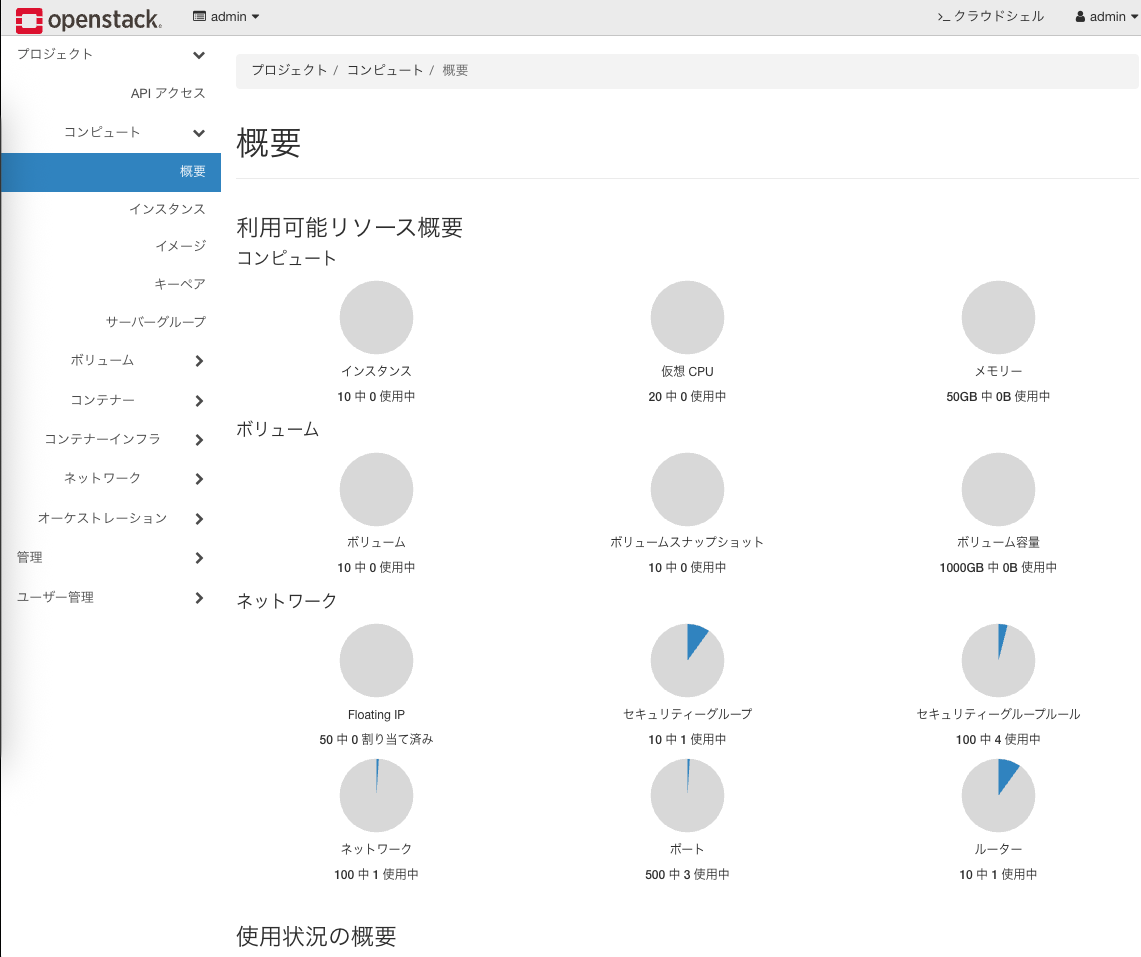Image resolution: width=1141 pixels, height=957 pixels.
Task: Open API アクセス page
Action: (x=168, y=93)
